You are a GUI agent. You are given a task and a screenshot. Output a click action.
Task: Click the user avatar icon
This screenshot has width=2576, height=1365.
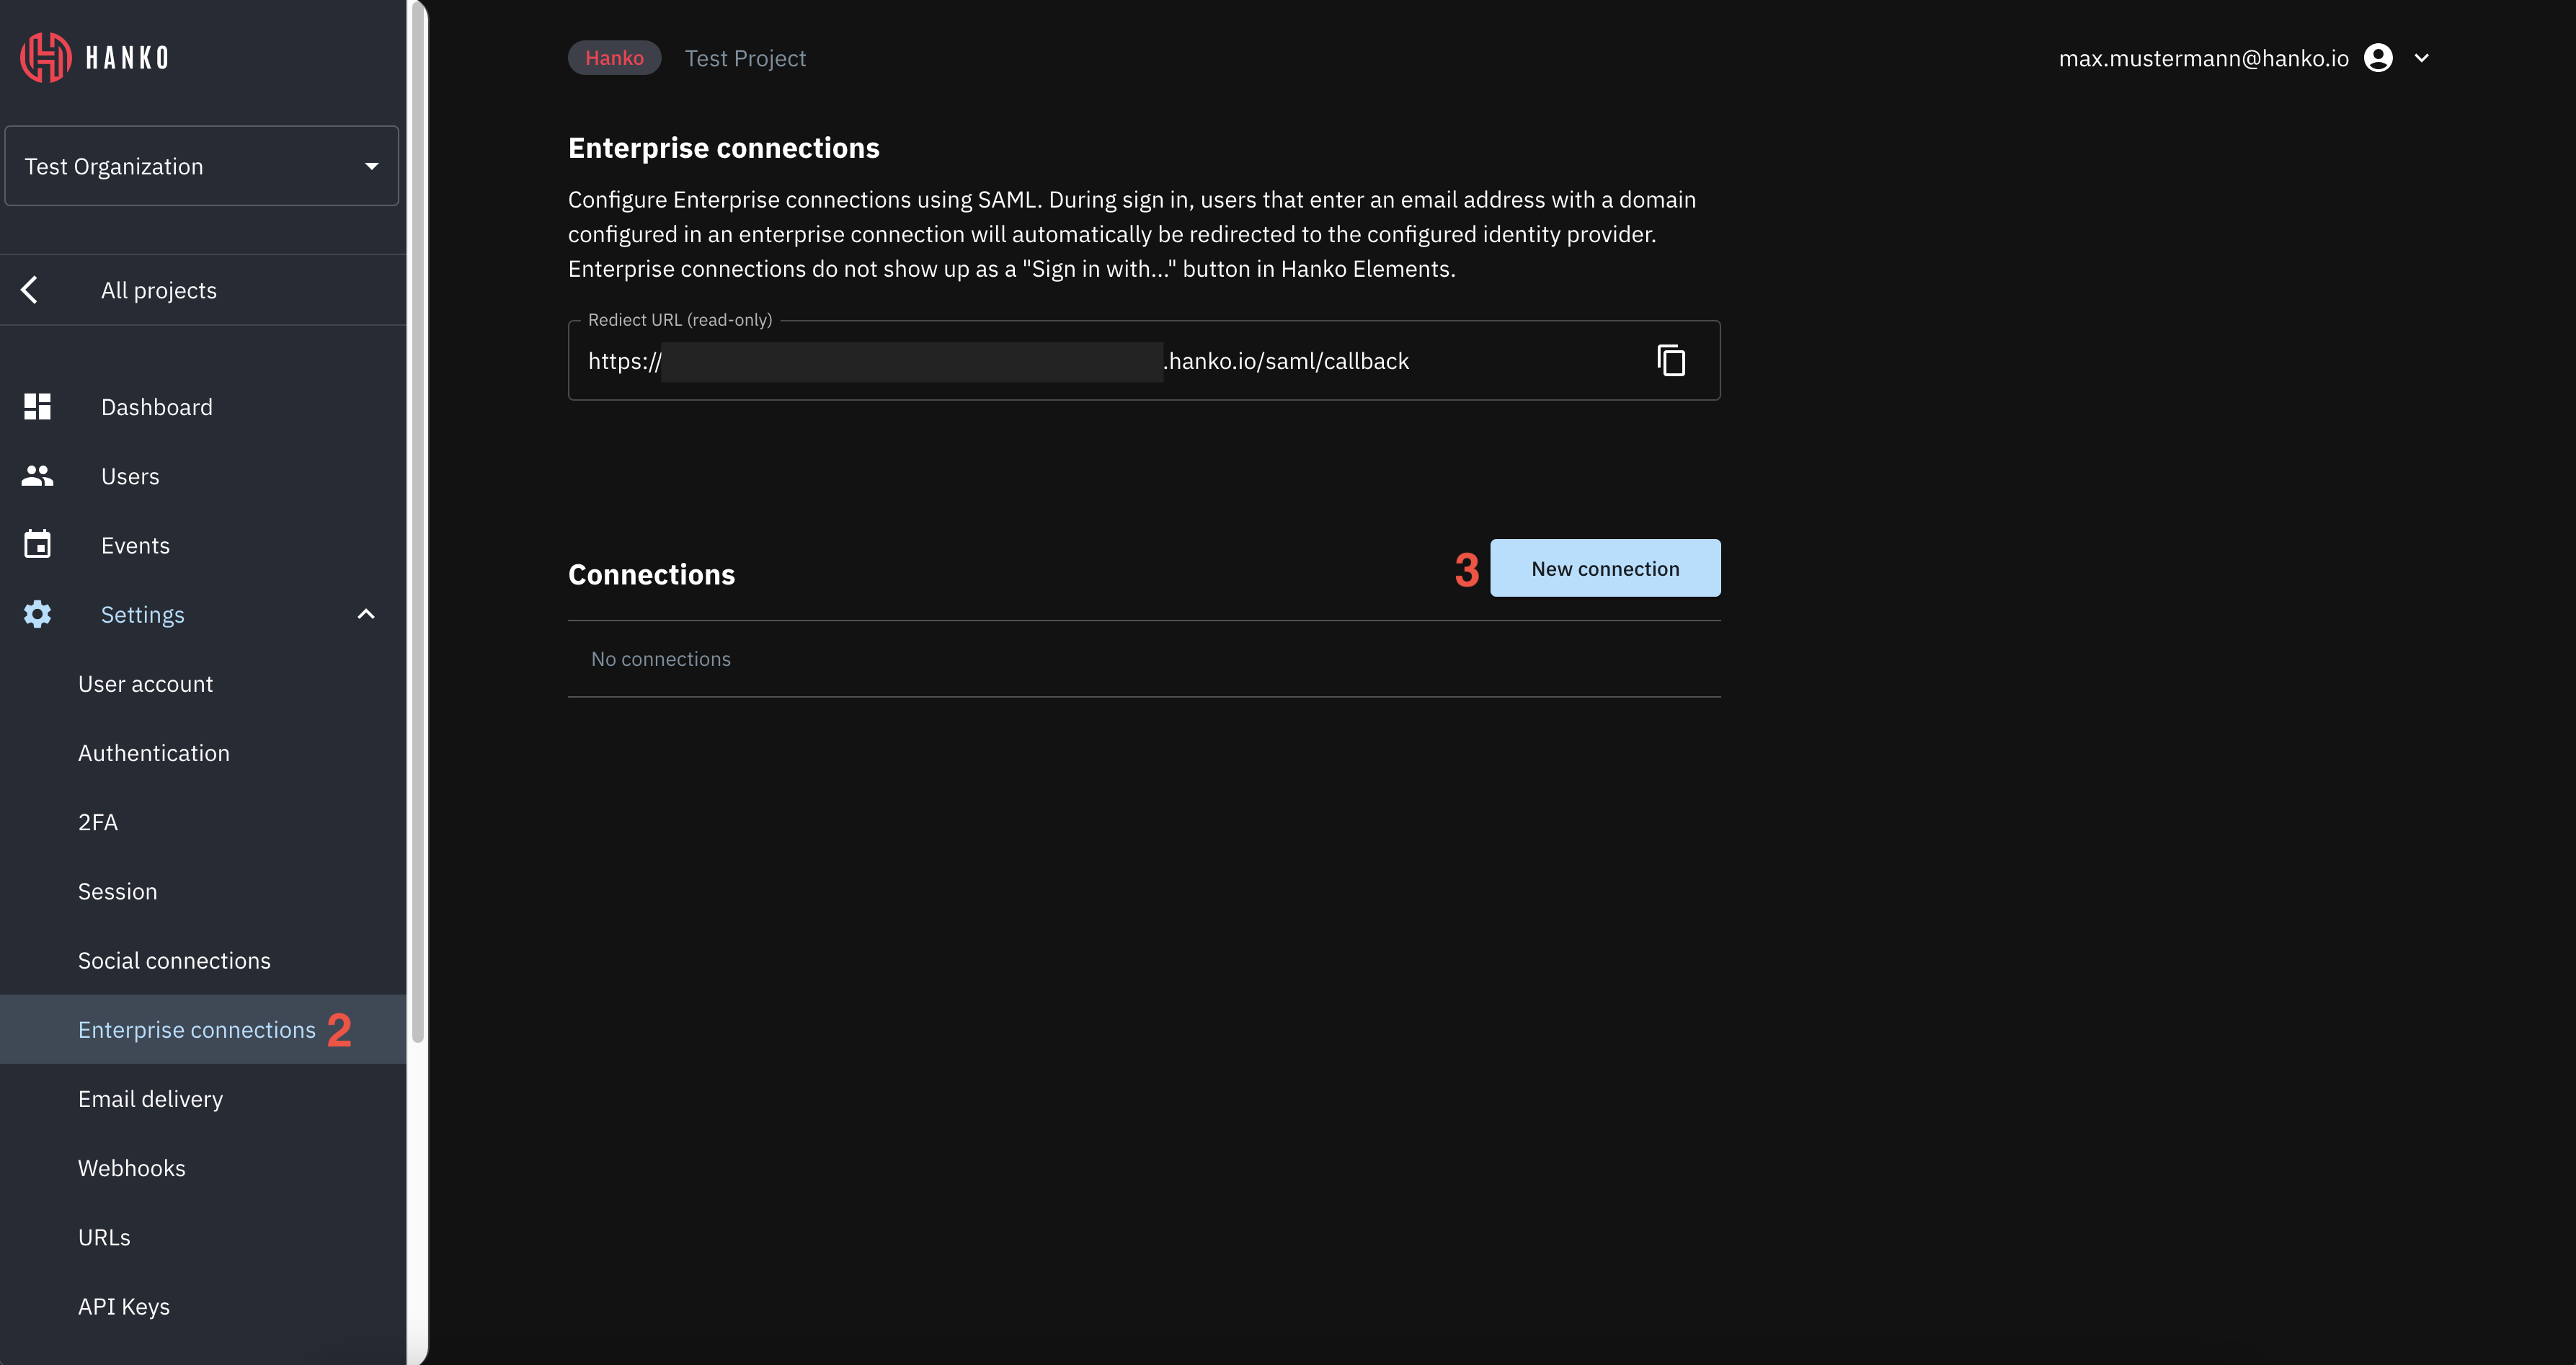click(x=2378, y=58)
